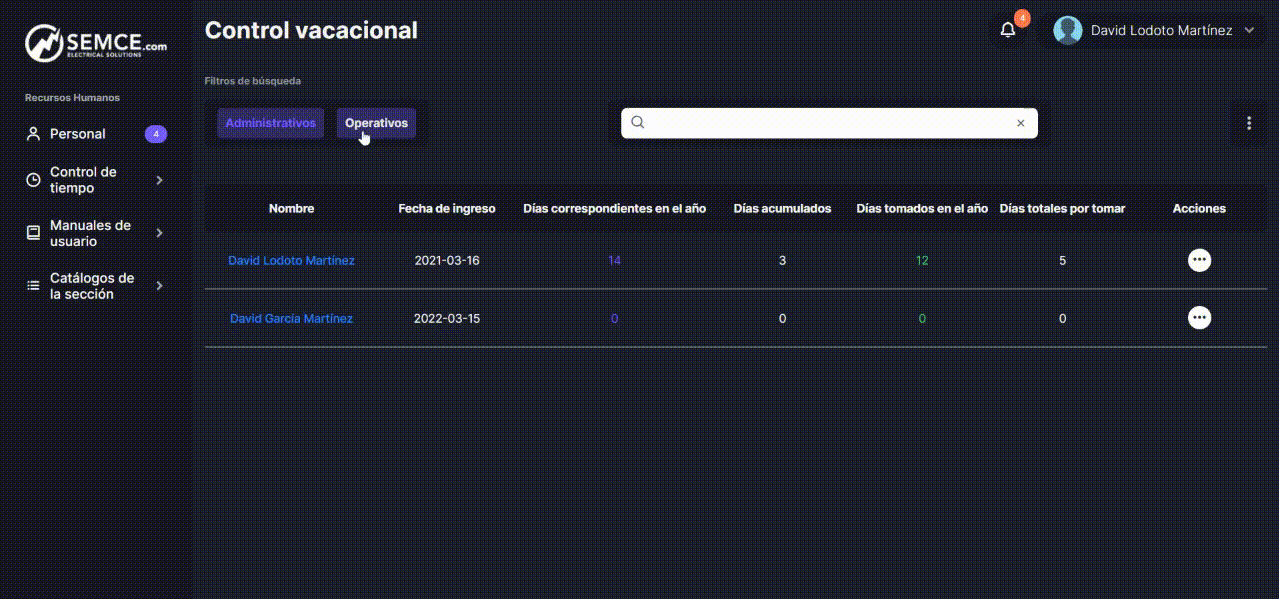Toggle the Operativos filter
This screenshot has width=1279, height=599.
[x=376, y=123]
